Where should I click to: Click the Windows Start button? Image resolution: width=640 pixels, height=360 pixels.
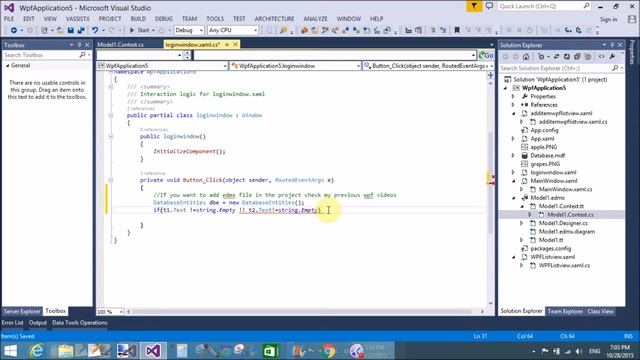tap(10, 351)
